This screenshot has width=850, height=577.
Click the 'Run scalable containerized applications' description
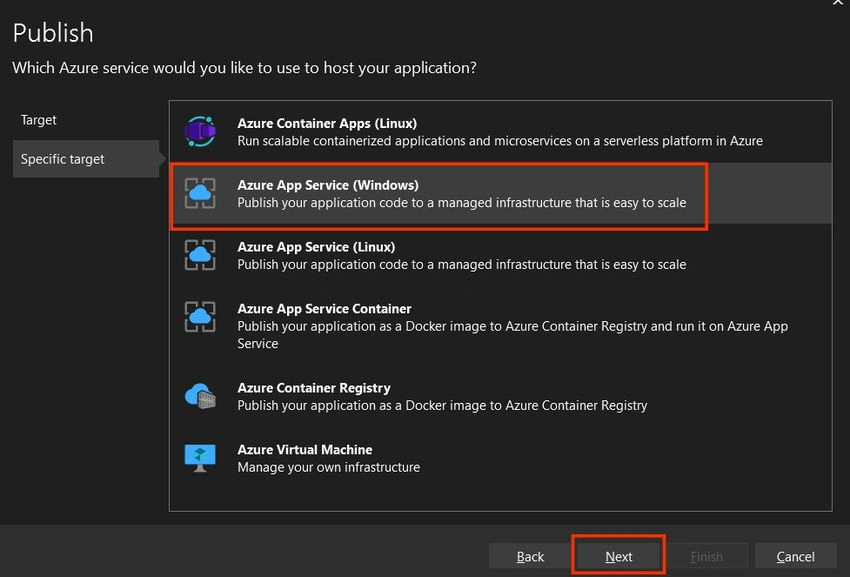500,141
